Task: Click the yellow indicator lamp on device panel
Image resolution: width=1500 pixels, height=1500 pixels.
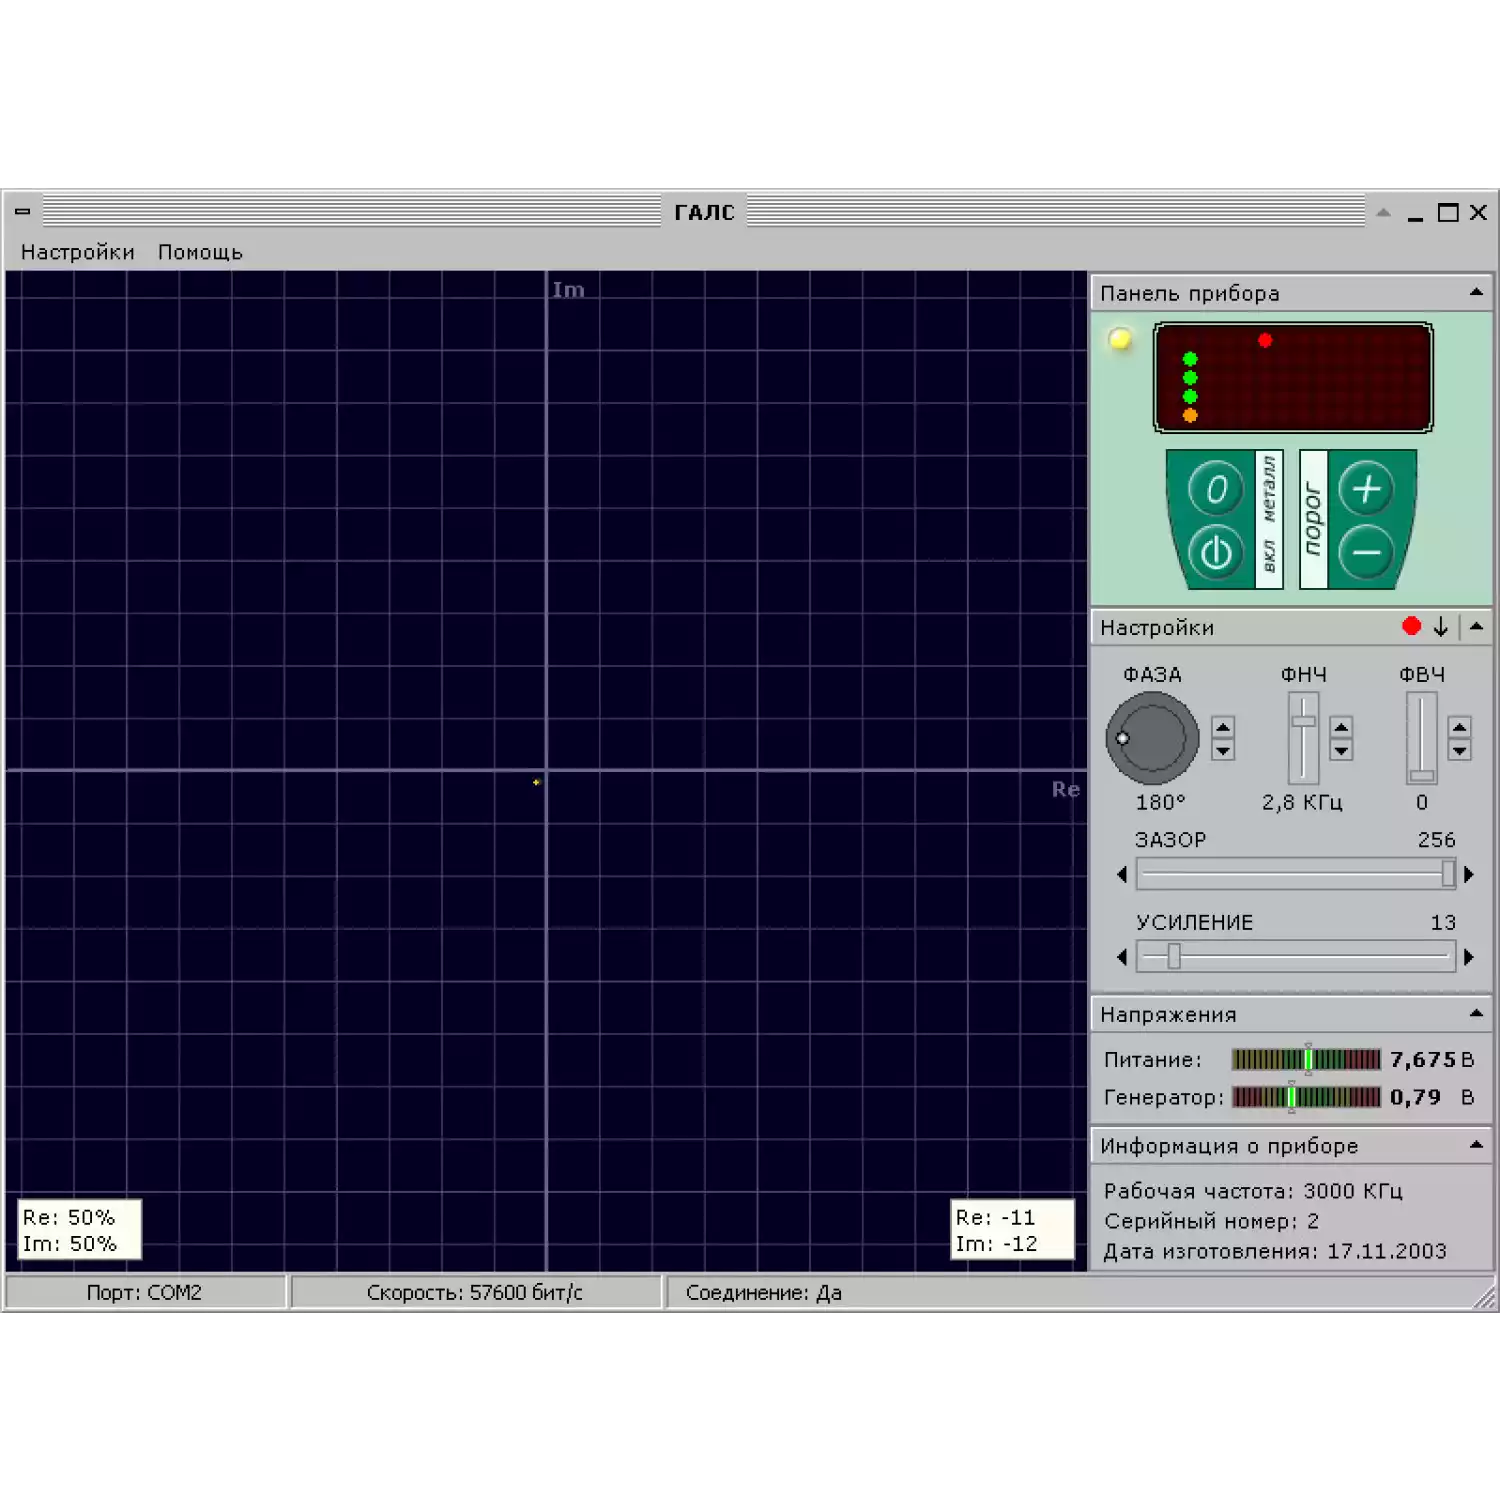Action: pyautogui.click(x=1120, y=339)
